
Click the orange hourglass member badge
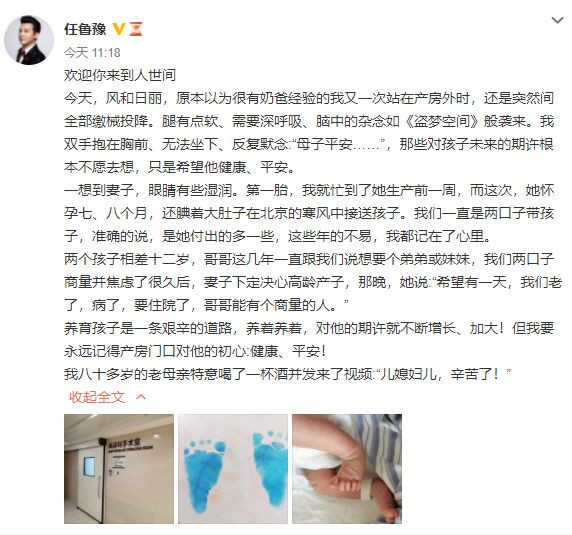pos(136,29)
